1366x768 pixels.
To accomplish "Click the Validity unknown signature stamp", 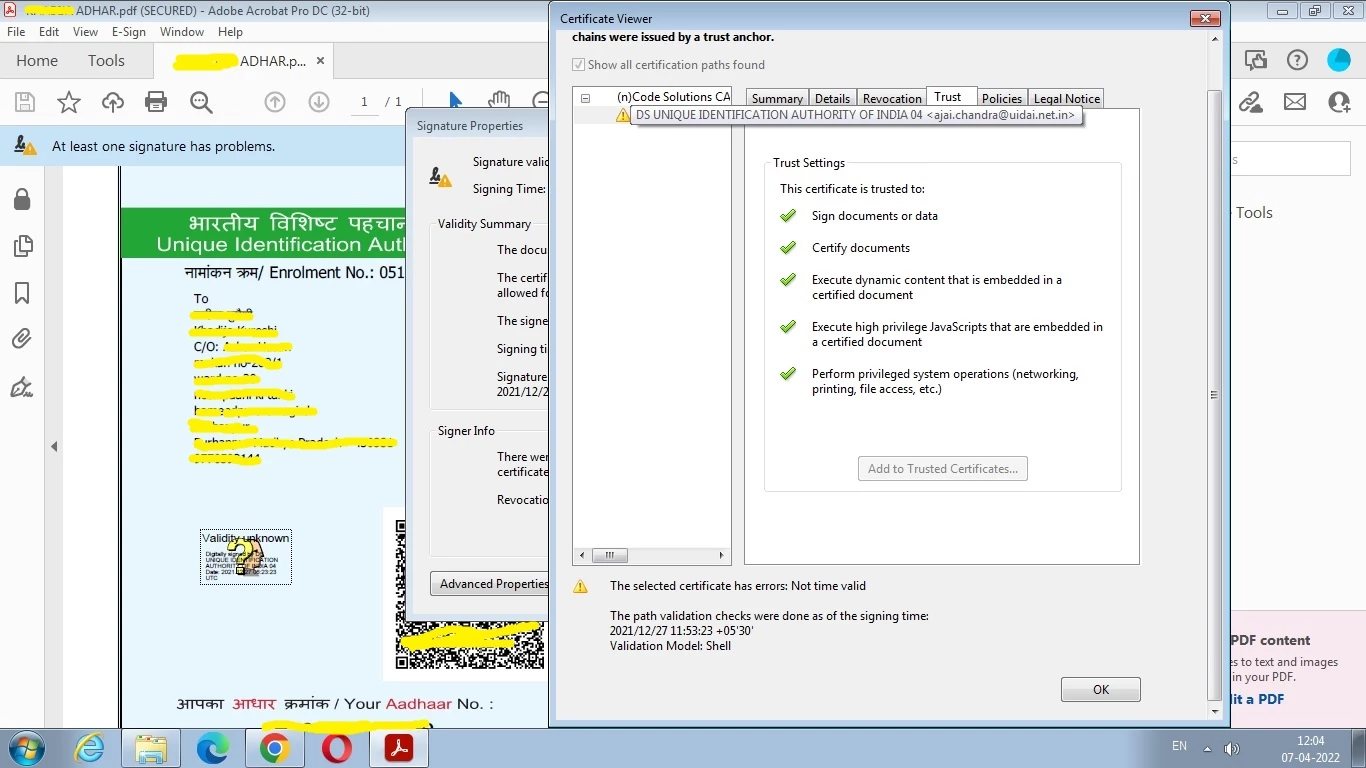I will click(x=246, y=557).
